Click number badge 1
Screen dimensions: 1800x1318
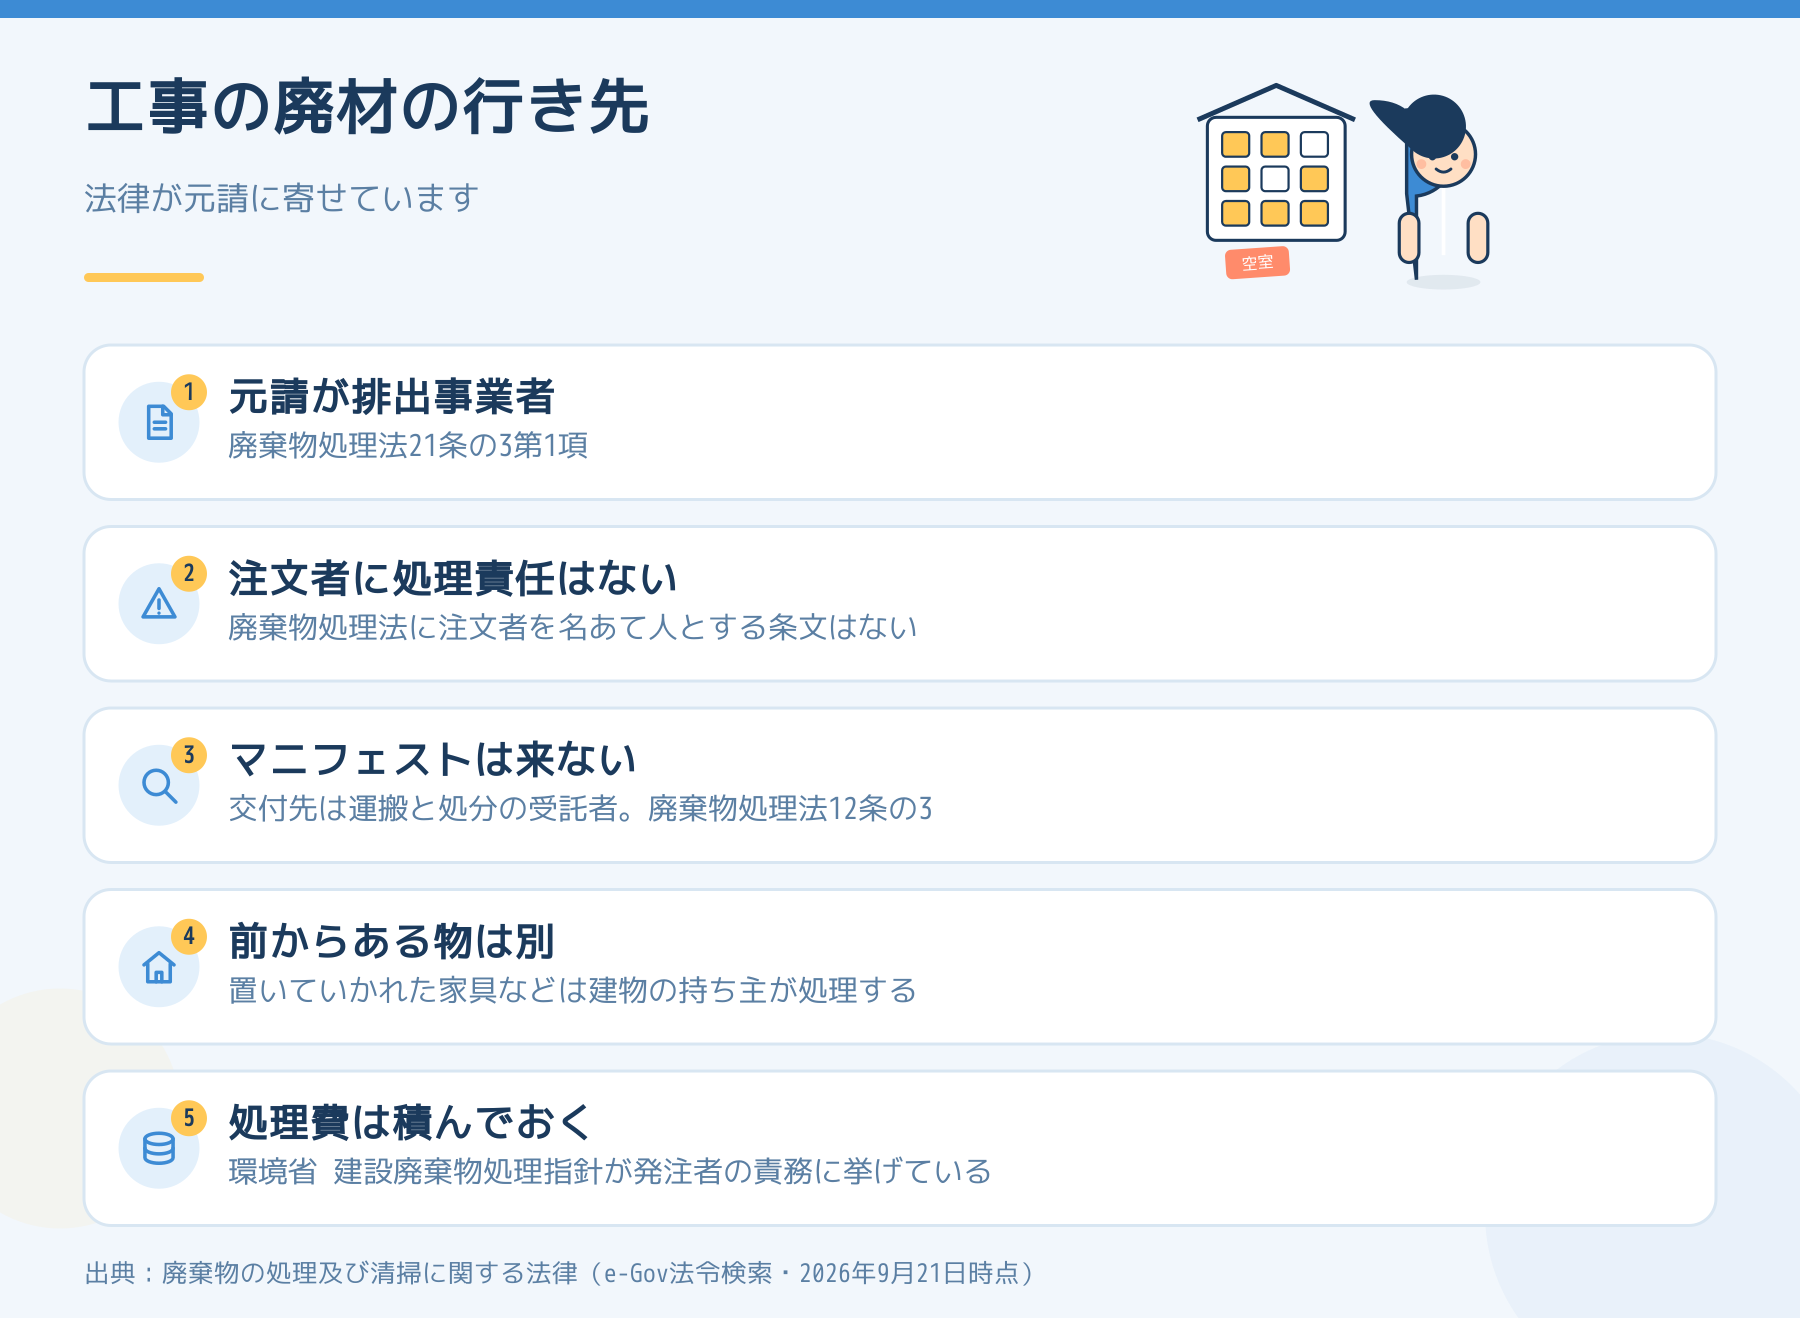(189, 392)
